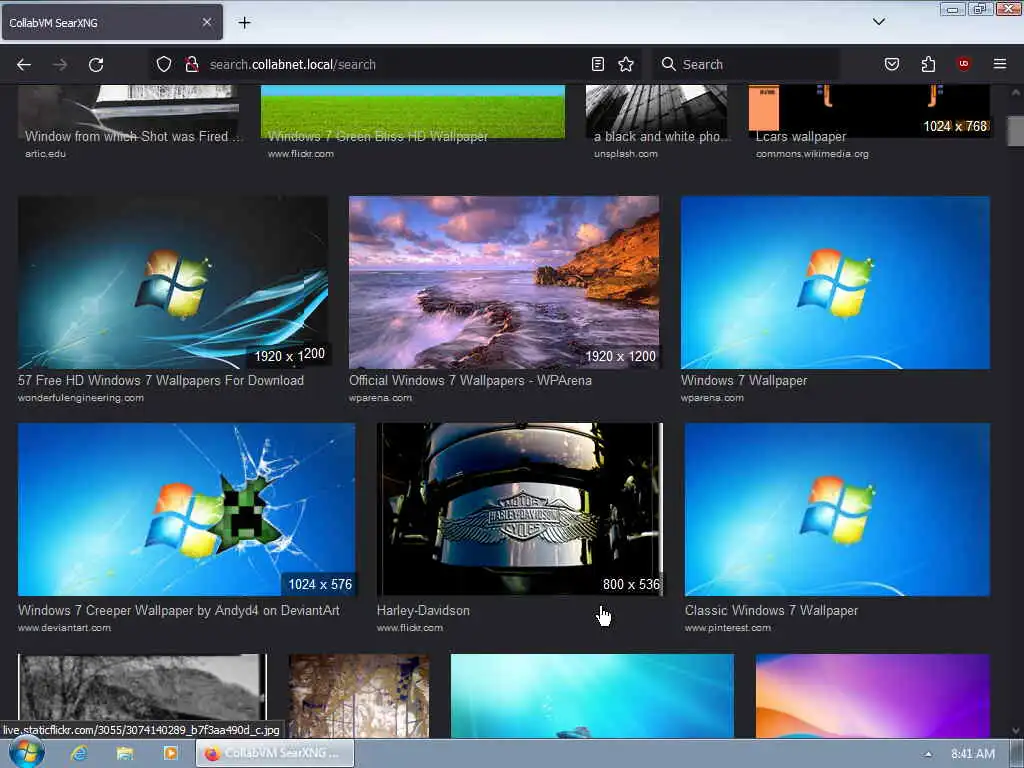1024x768 pixels.
Task: Open Windows 7 Creeper Wallpaper image
Action: coord(187,509)
